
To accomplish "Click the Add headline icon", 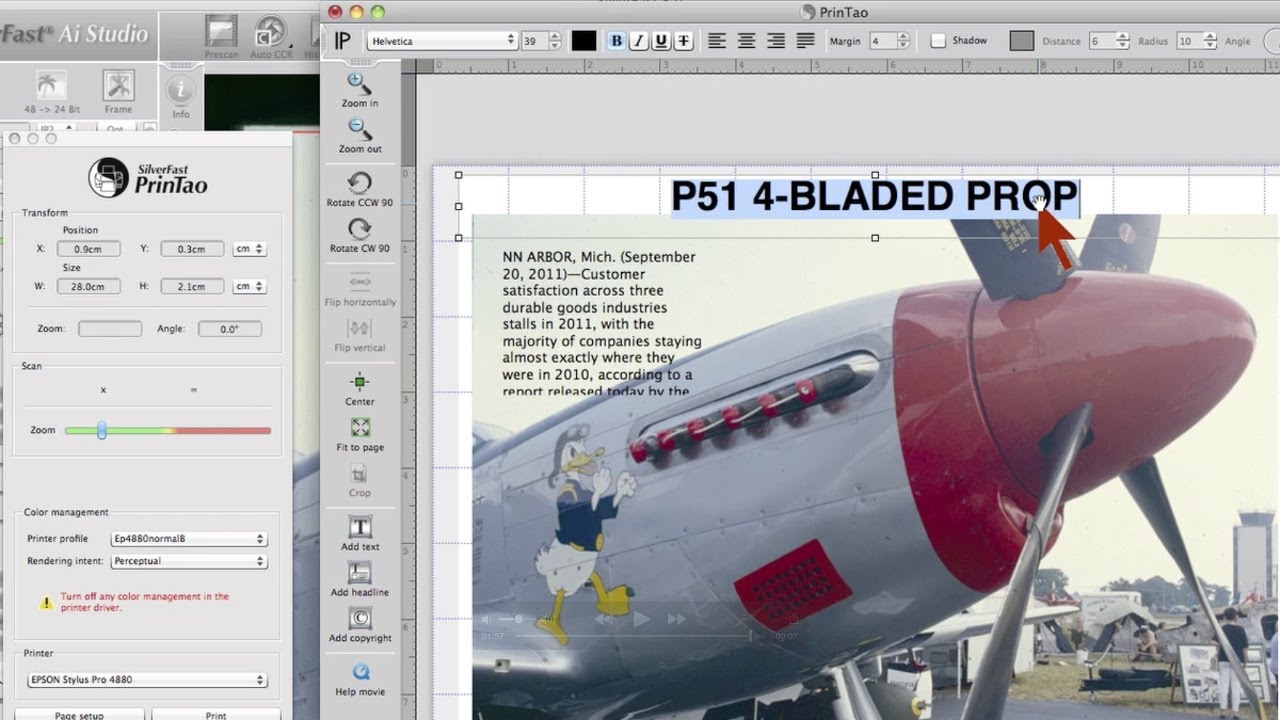I will pos(359,573).
